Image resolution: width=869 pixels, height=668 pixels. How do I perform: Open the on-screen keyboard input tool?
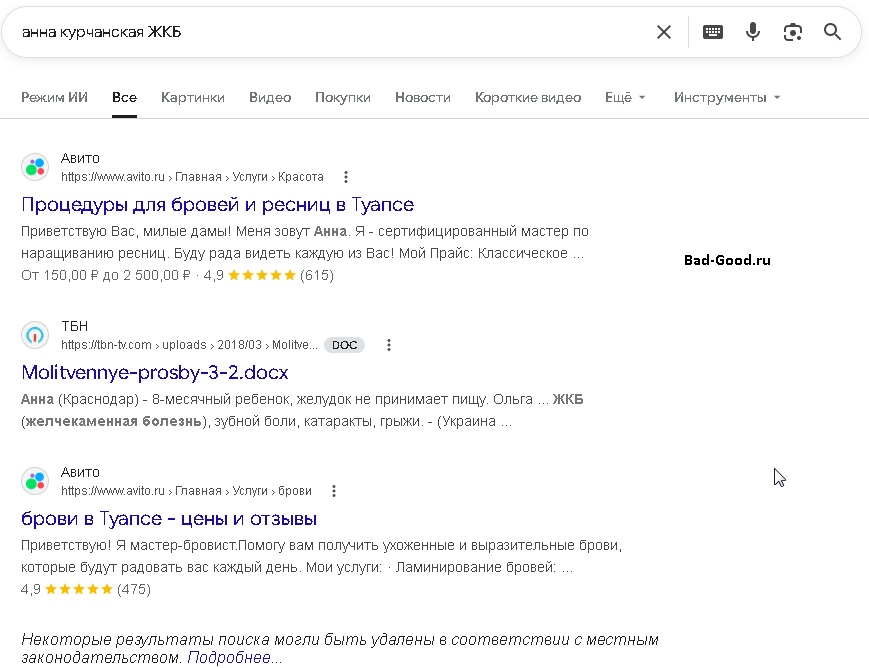pyautogui.click(x=712, y=32)
